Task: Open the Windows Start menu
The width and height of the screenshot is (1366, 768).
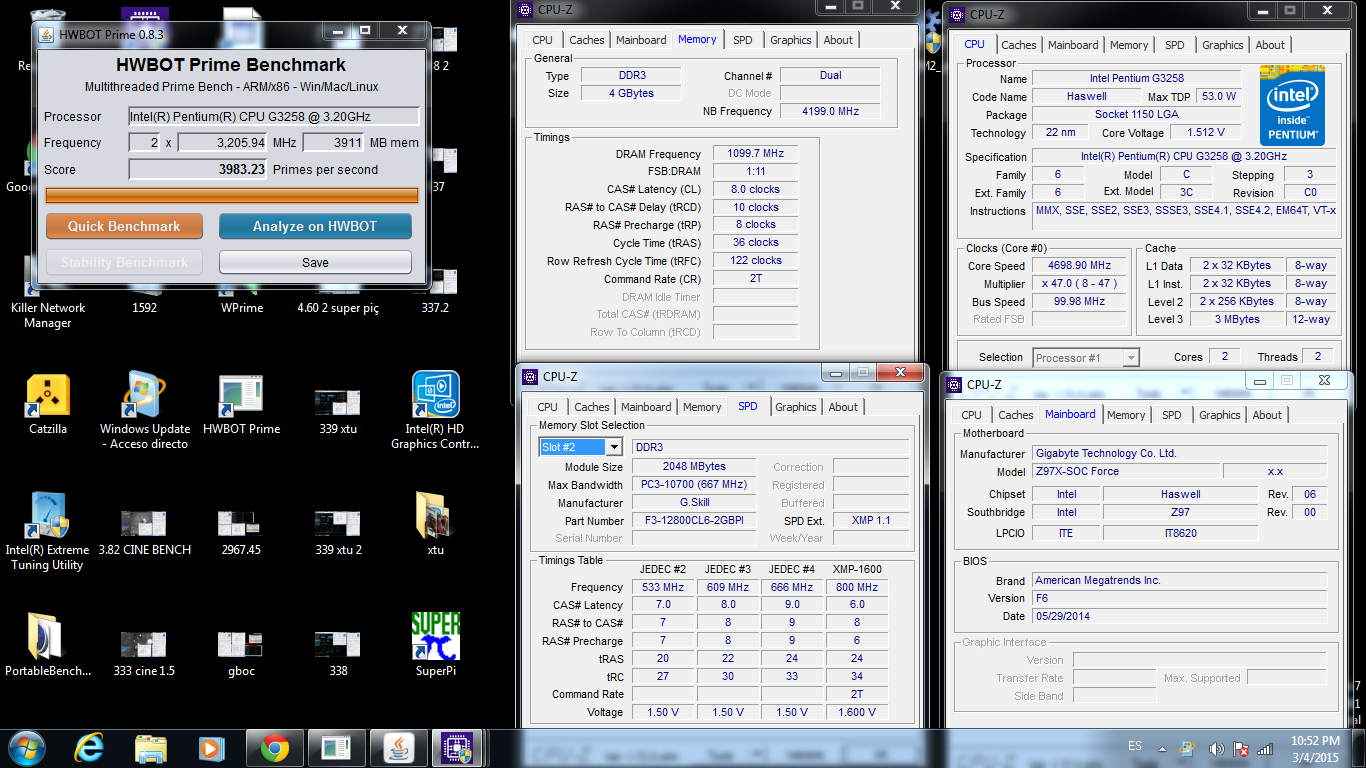Action: pyautogui.click(x=26, y=747)
